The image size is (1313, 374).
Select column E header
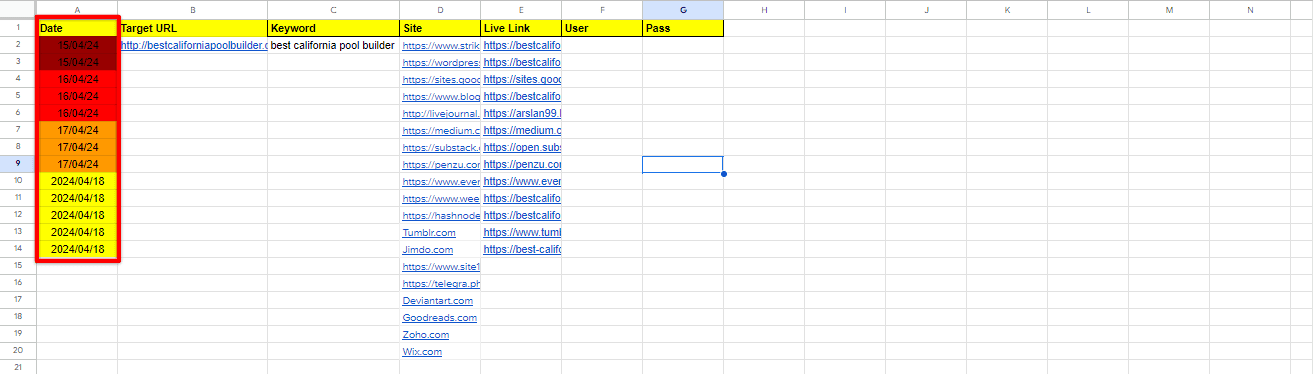point(521,10)
